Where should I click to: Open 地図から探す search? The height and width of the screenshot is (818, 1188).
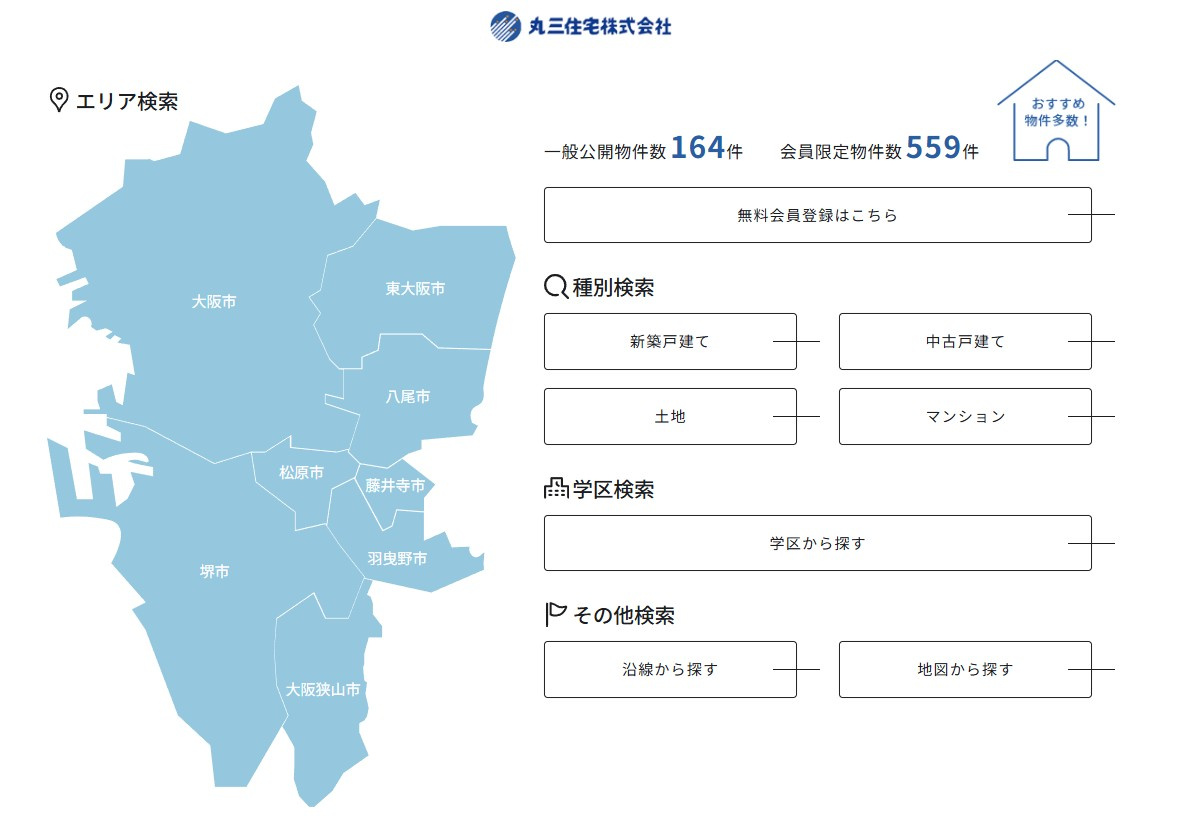tap(963, 669)
